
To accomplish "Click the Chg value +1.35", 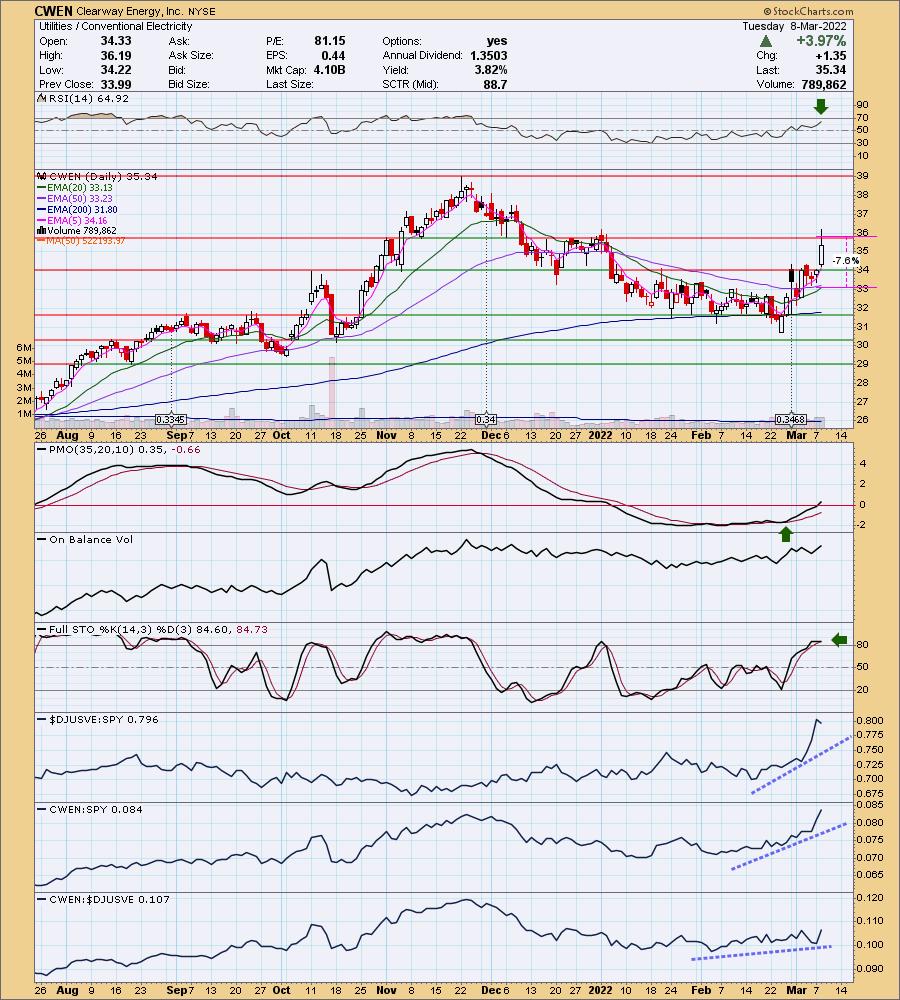I will coord(830,55).
